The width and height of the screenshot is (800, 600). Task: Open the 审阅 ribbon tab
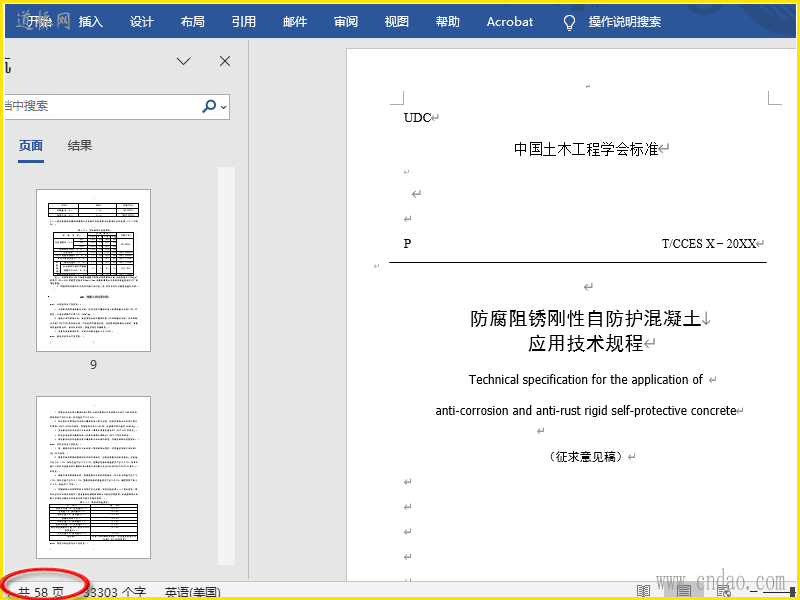coord(346,21)
